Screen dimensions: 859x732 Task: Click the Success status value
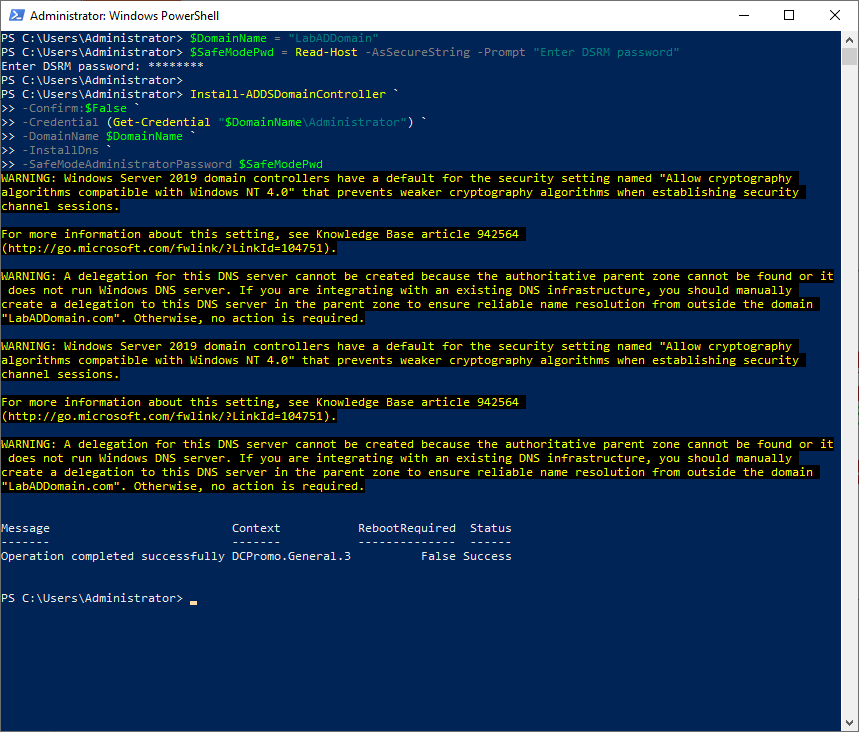(487, 556)
